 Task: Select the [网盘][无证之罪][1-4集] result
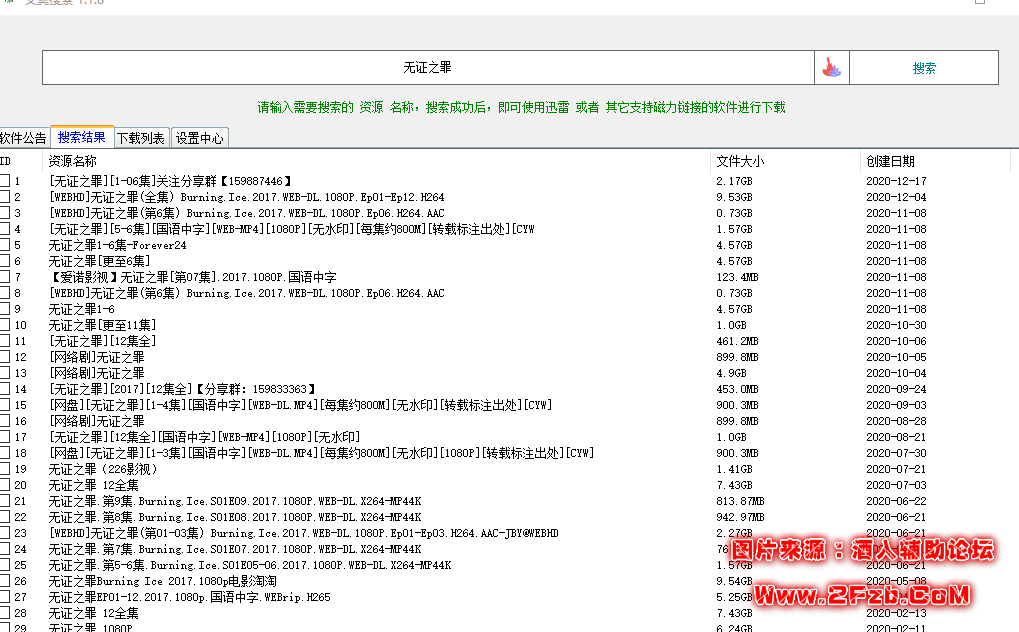point(300,405)
